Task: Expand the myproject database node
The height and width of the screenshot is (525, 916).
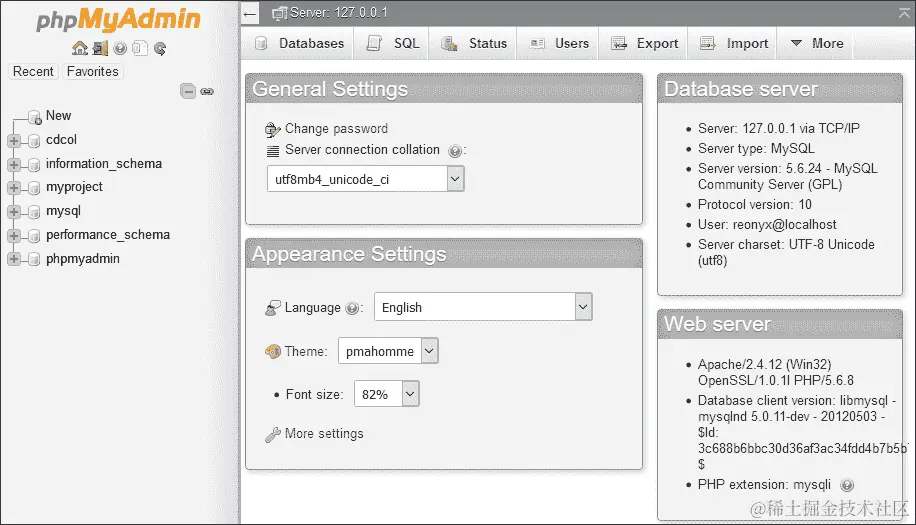Action: pyautogui.click(x=14, y=187)
